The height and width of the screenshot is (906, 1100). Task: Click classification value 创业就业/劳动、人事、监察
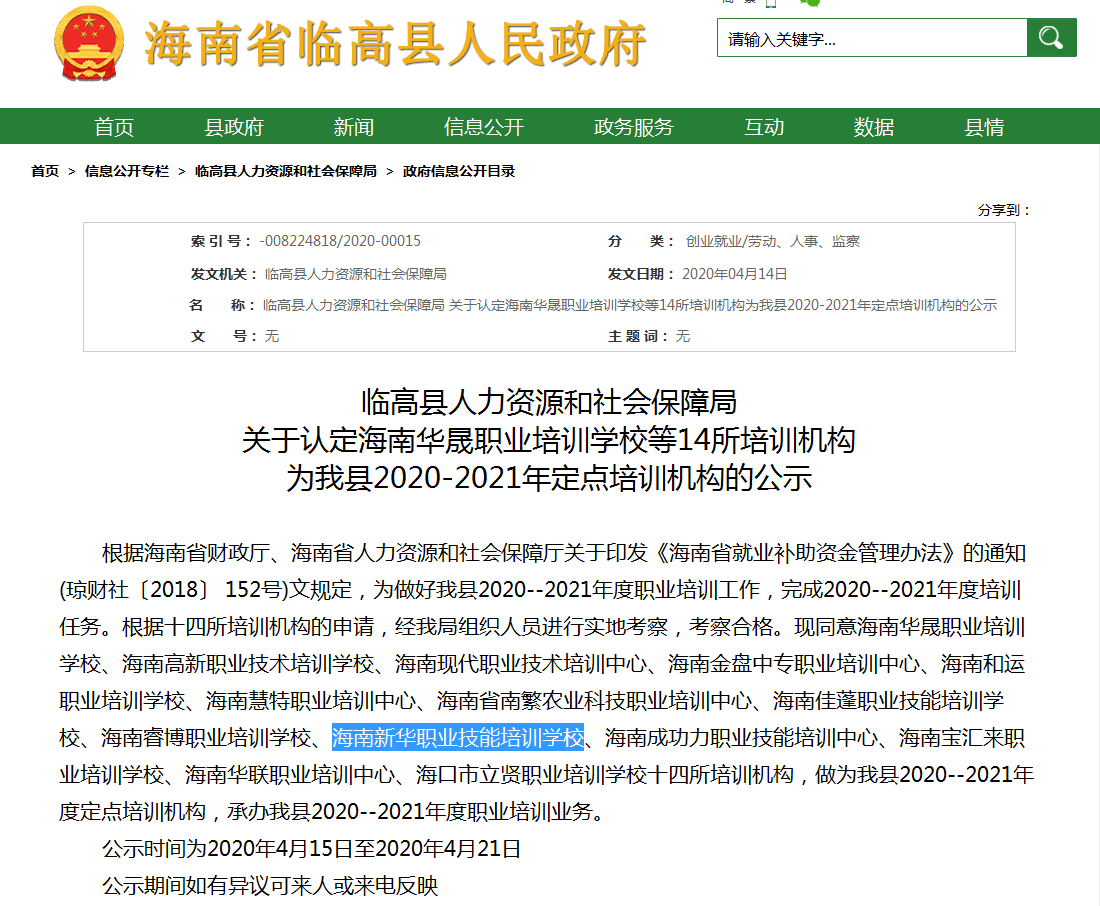[772, 241]
